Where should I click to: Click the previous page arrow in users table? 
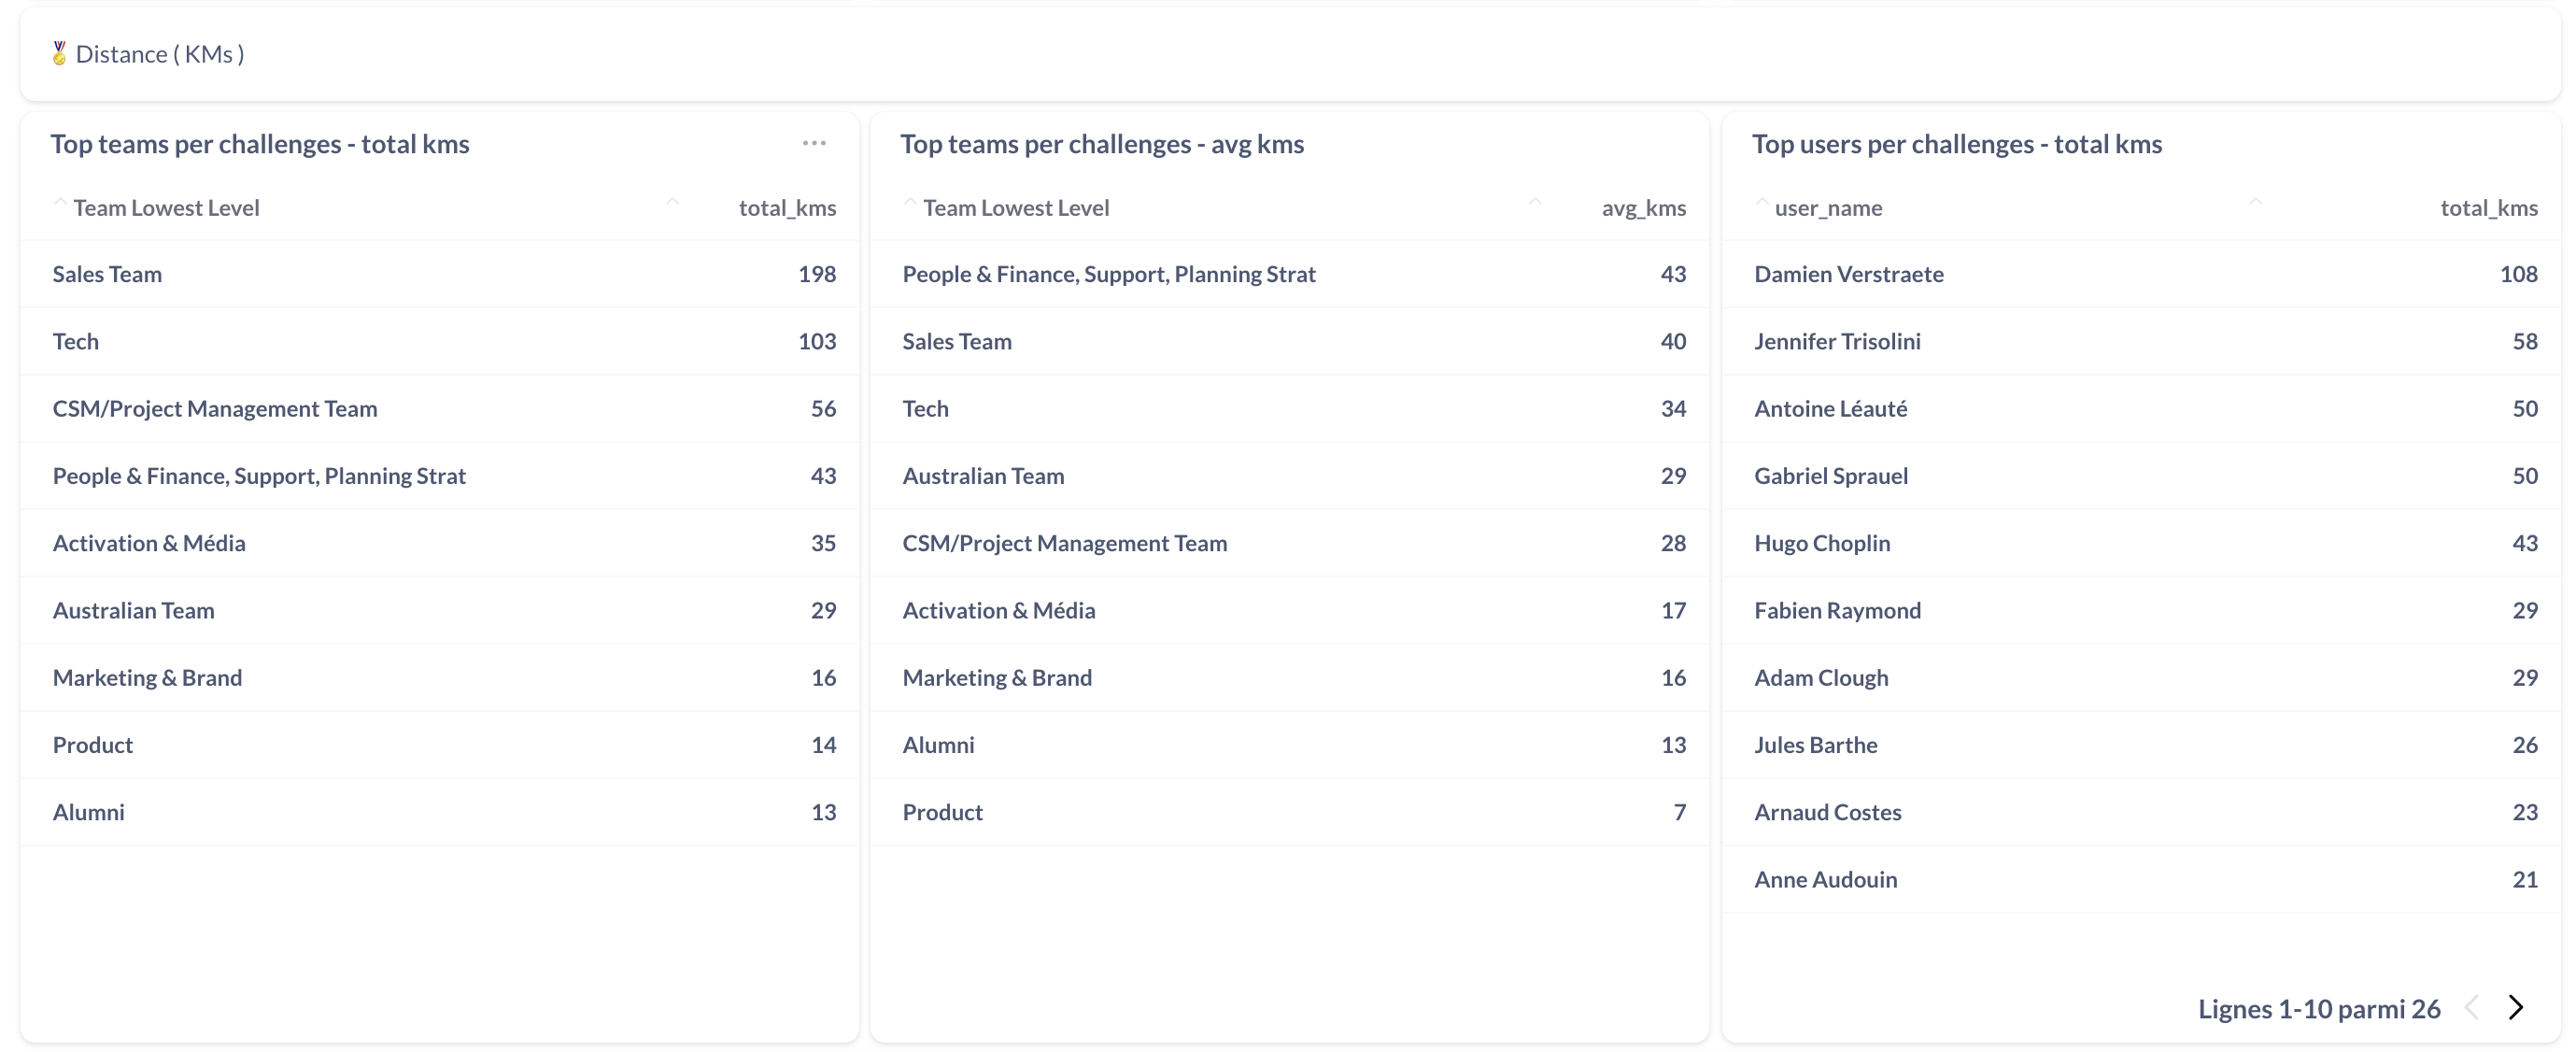(x=2472, y=1007)
